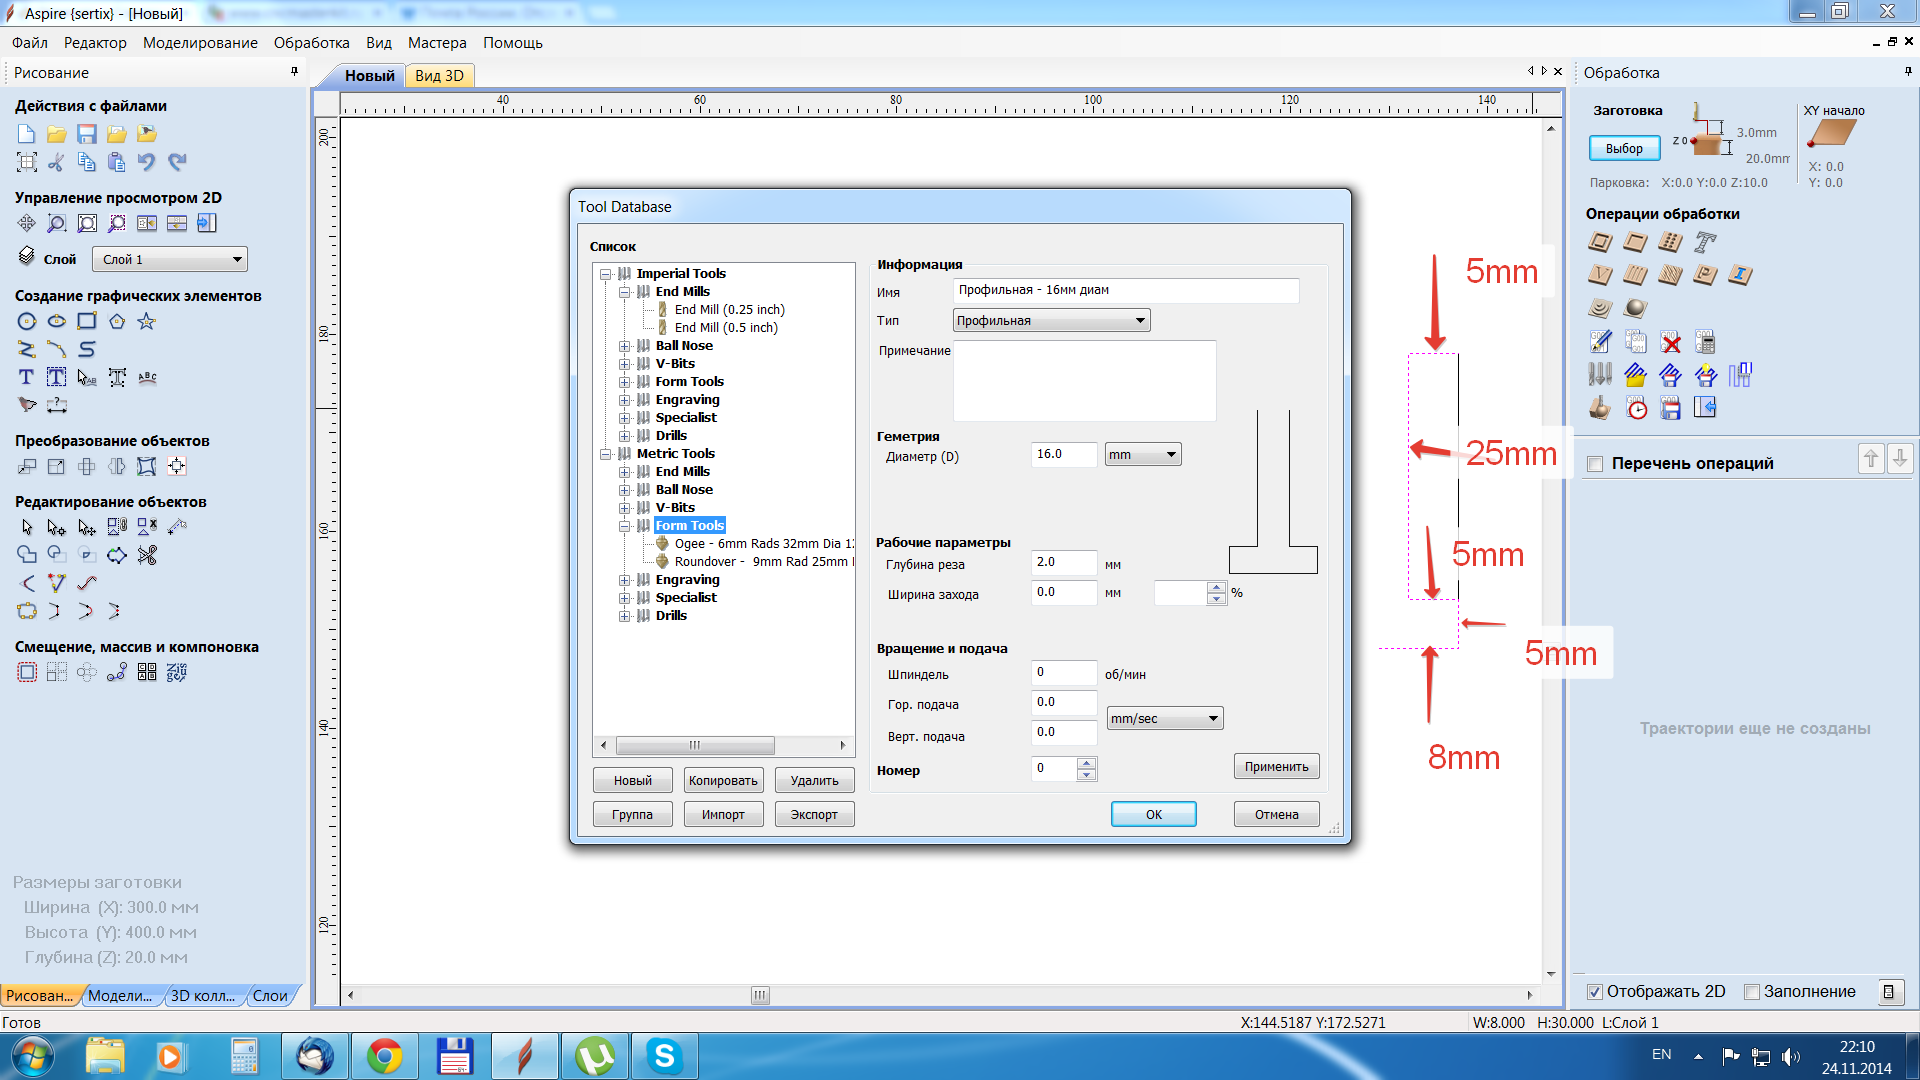Enable the Заполнение checkbox
Viewport: 1920px width, 1080px height.
pos(1752,992)
